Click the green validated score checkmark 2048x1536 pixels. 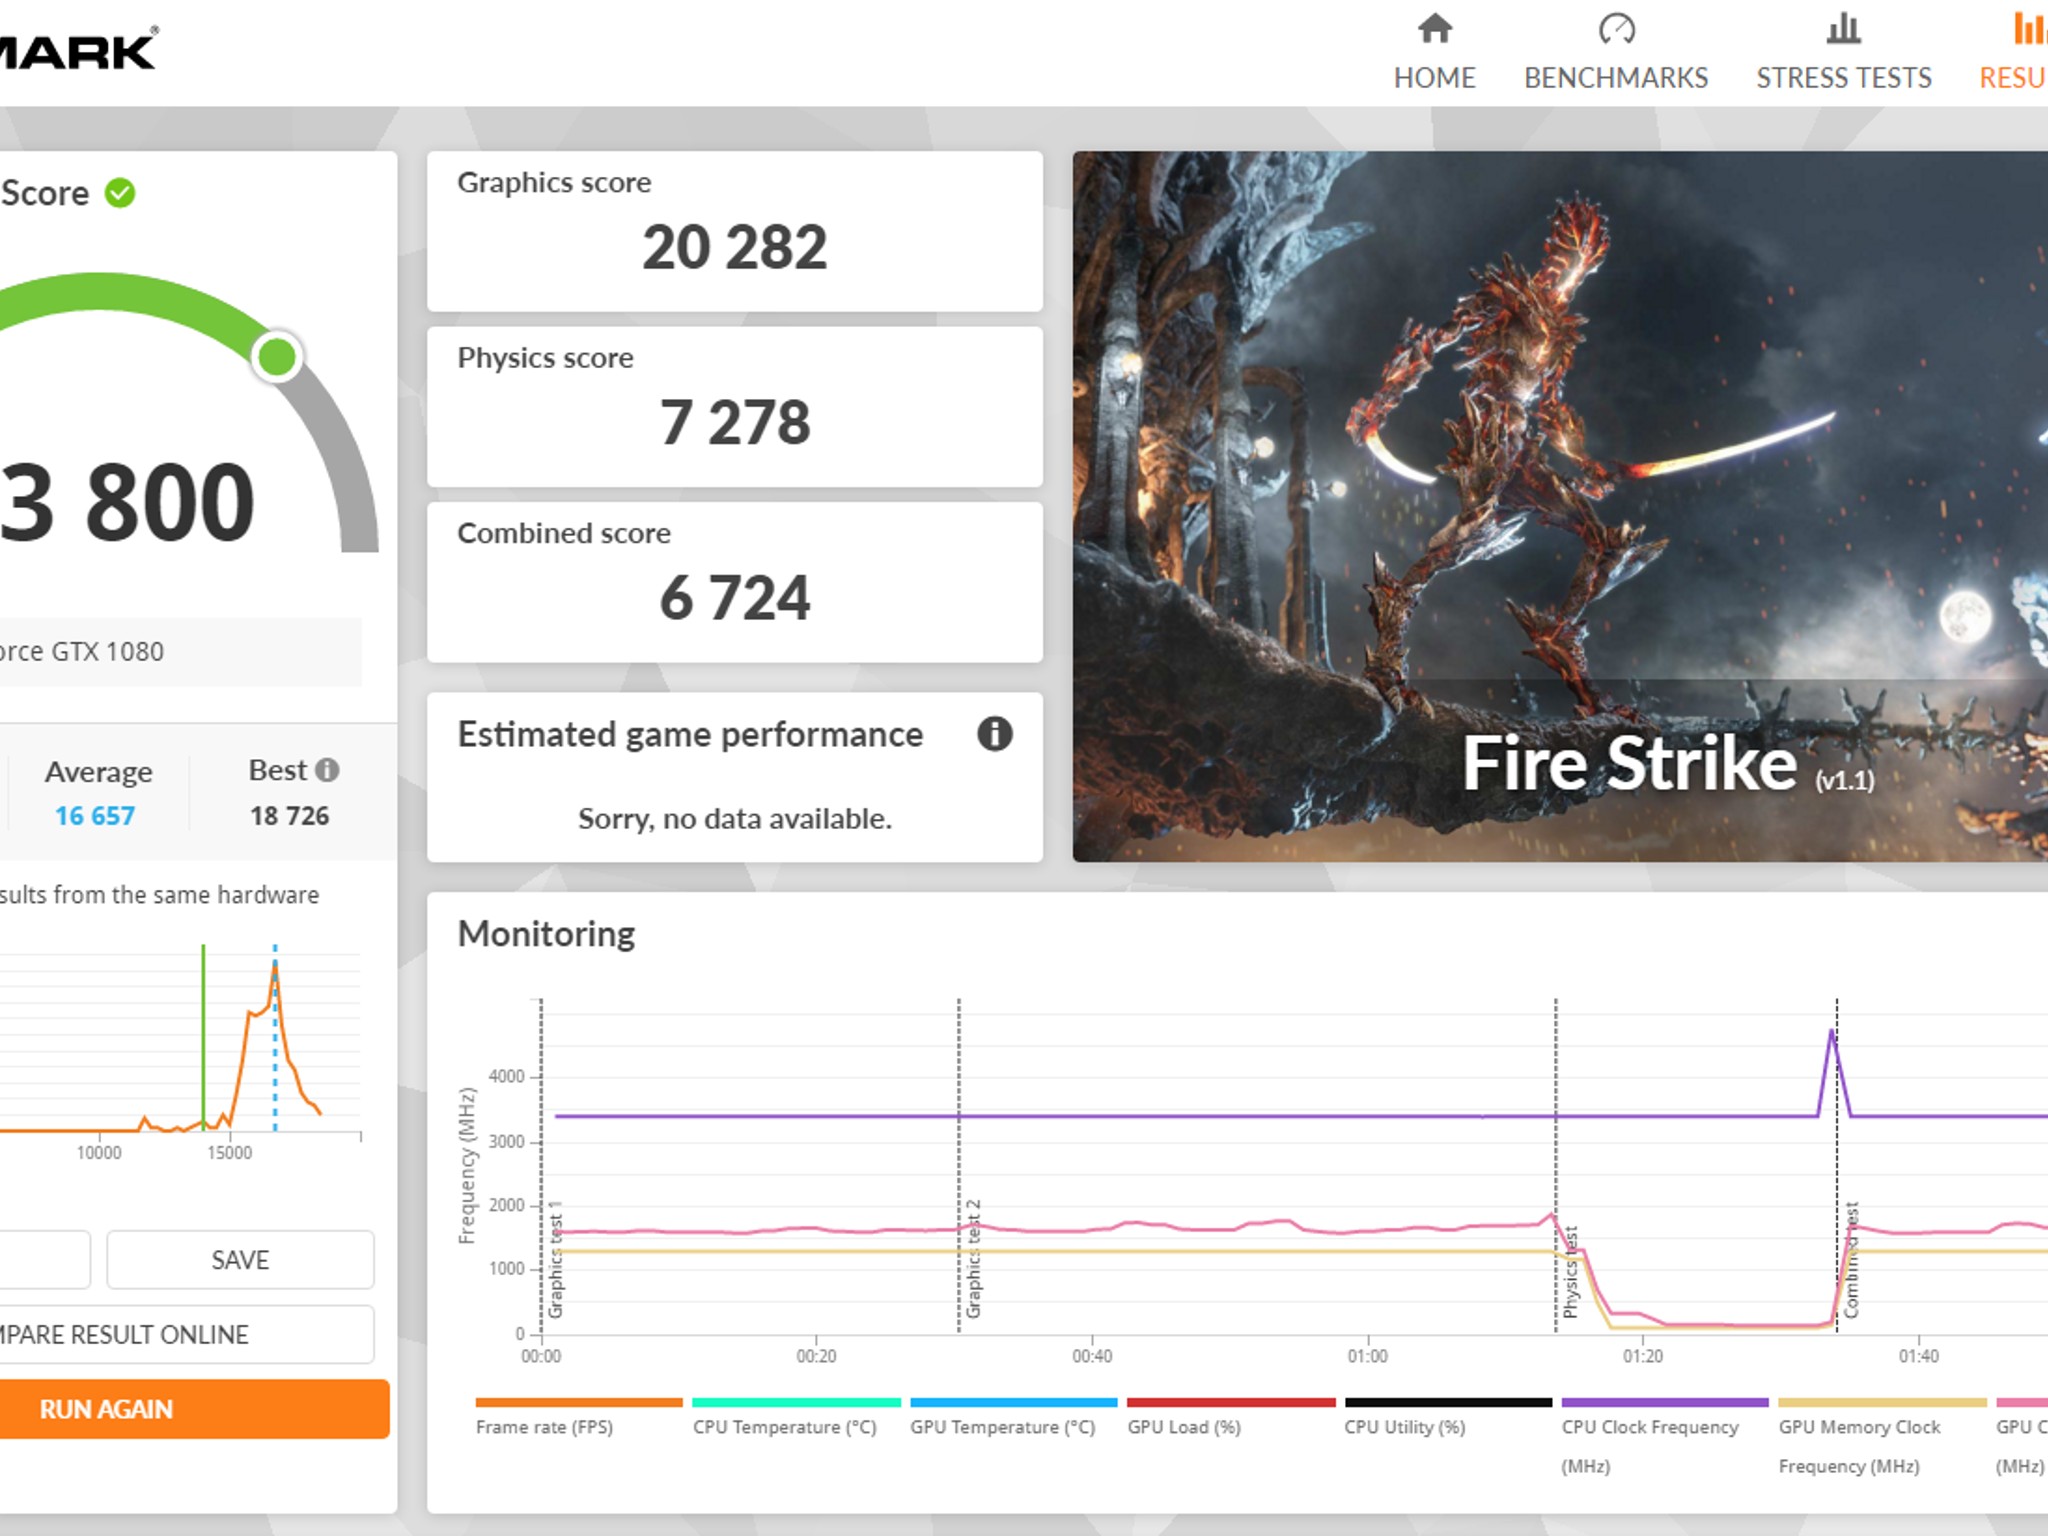(x=120, y=192)
